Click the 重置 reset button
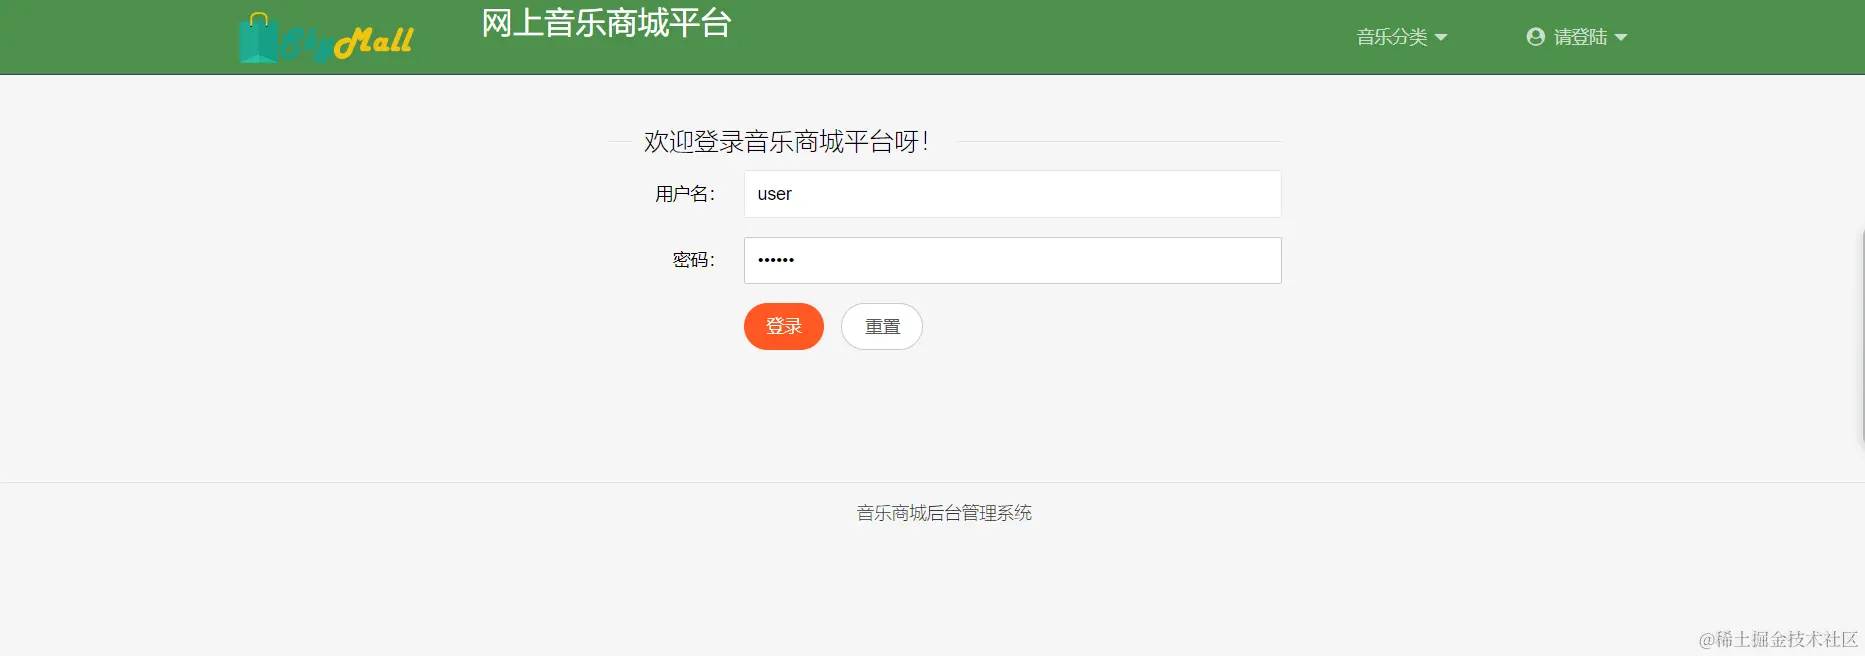 (x=882, y=326)
